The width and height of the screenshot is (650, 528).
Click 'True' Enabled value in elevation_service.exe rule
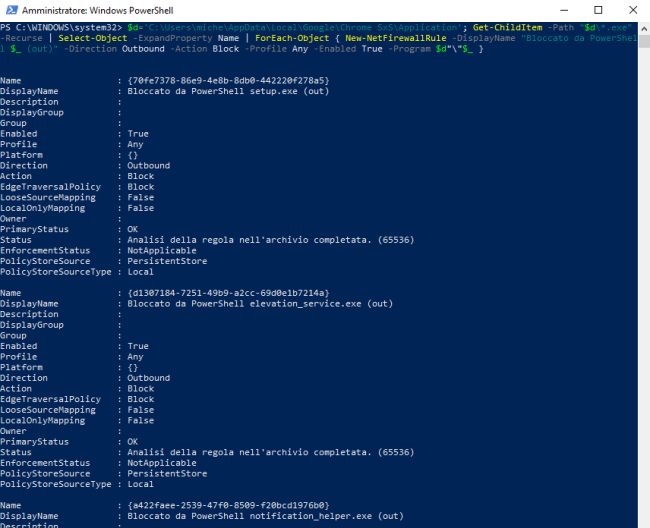pyautogui.click(x=138, y=346)
